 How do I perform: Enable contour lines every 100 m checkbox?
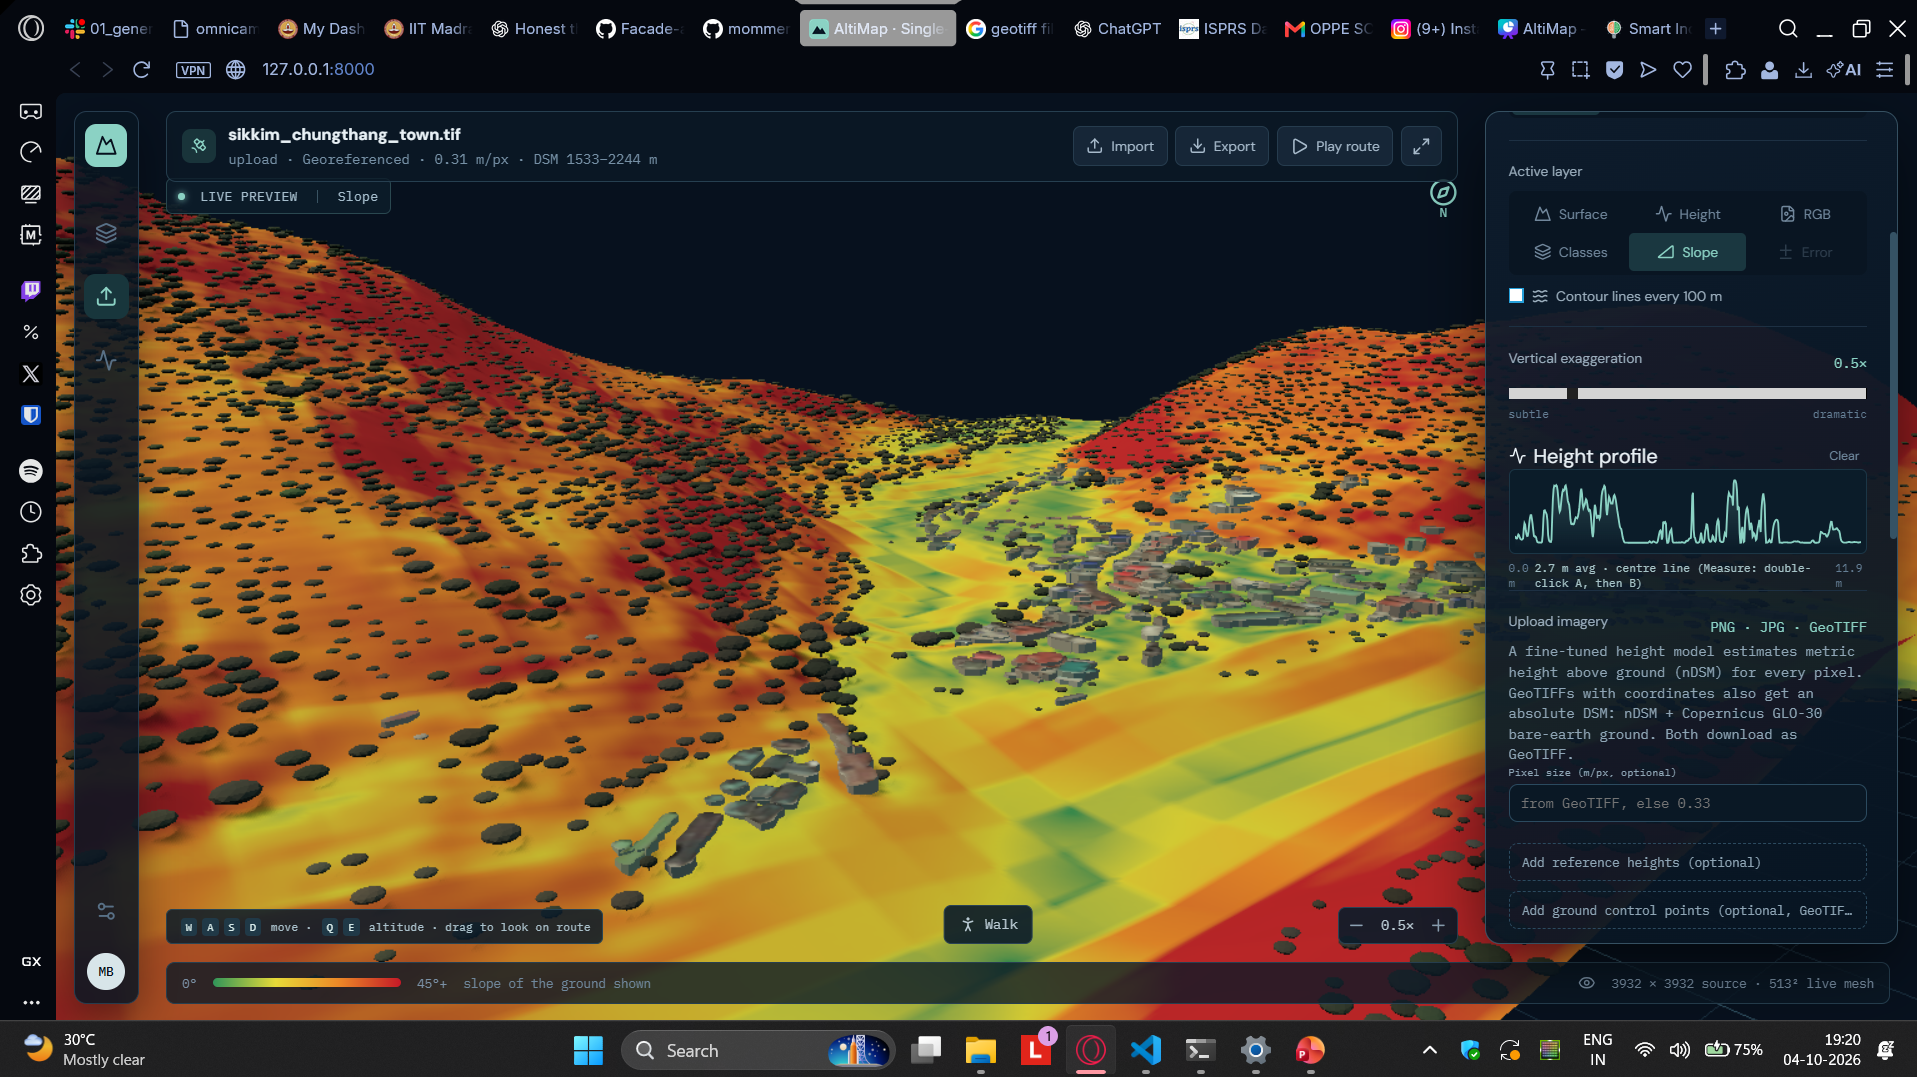[x=1516, y=296]
